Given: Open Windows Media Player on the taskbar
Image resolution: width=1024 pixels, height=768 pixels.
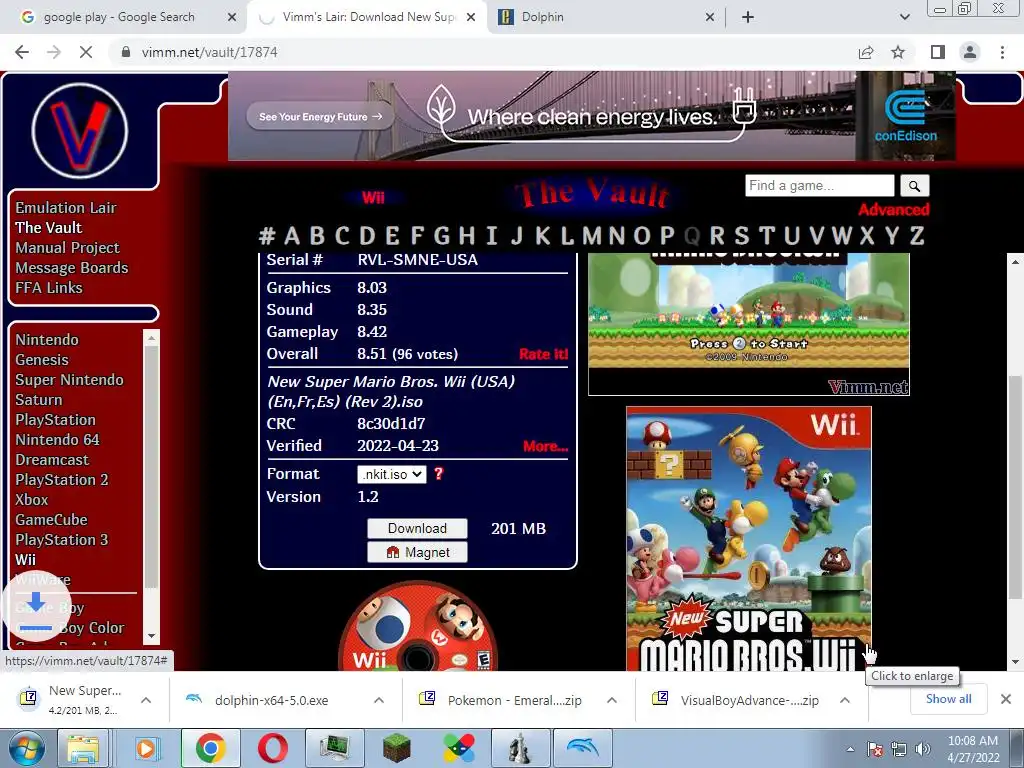Looking at the screenshot, I should 146,748.
